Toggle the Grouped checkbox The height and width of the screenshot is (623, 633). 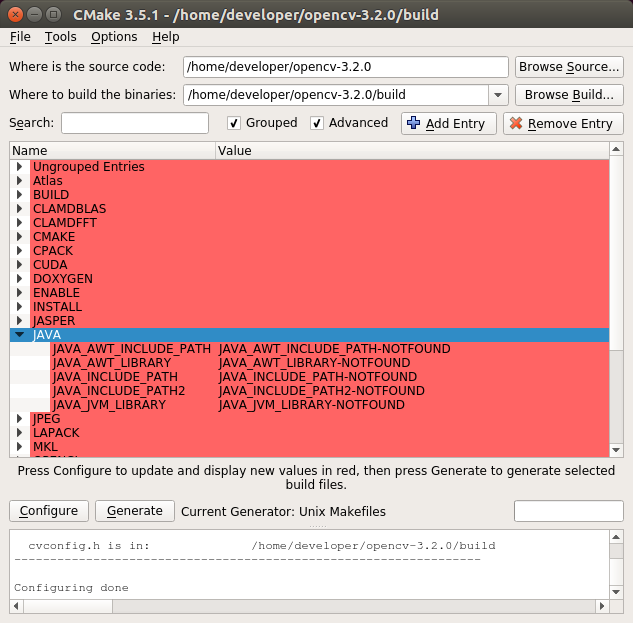point(234,123)
